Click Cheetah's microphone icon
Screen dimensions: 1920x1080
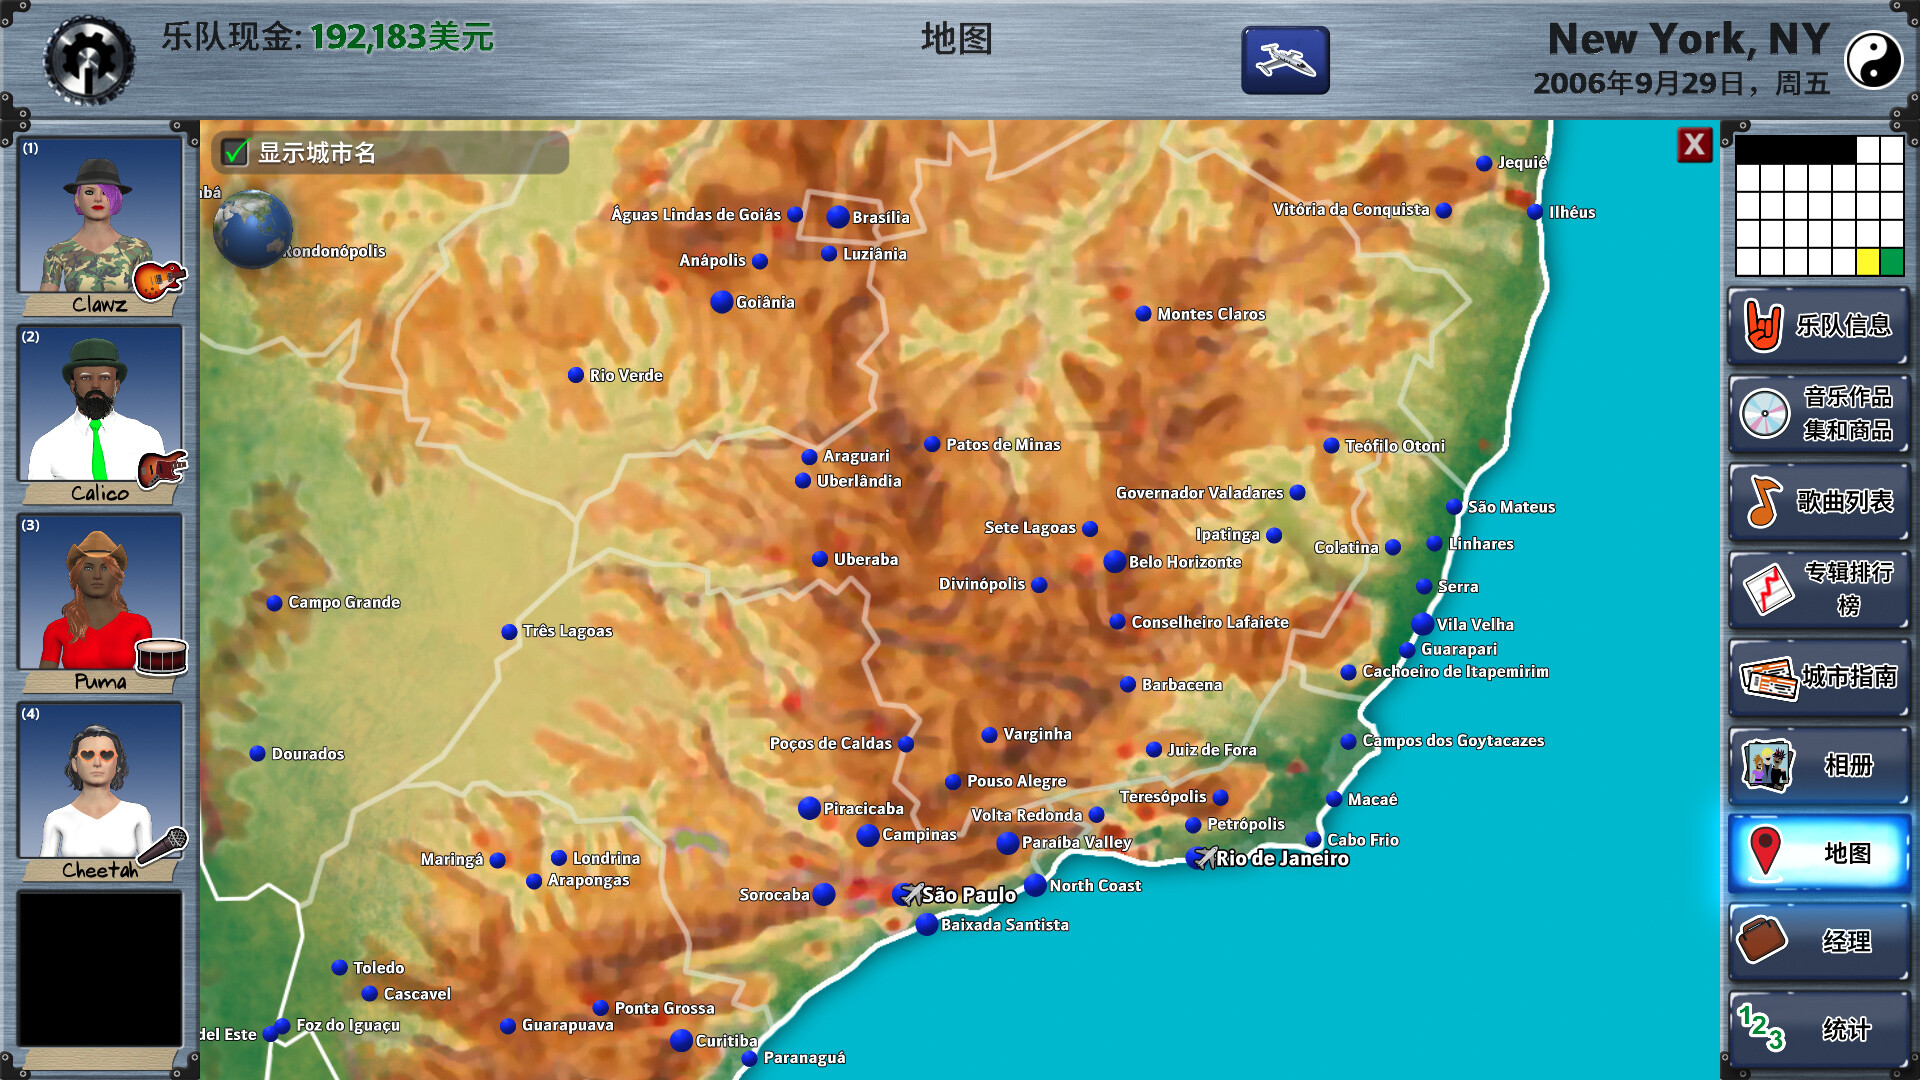click(163, 846)
